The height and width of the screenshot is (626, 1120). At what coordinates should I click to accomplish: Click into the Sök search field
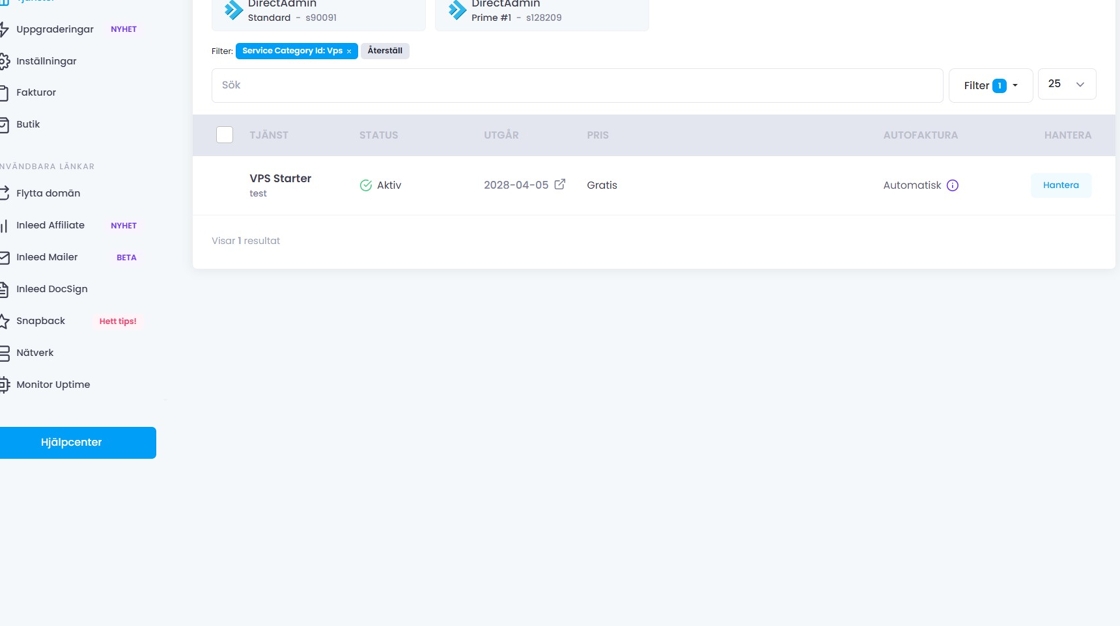[x=576, y=86]
